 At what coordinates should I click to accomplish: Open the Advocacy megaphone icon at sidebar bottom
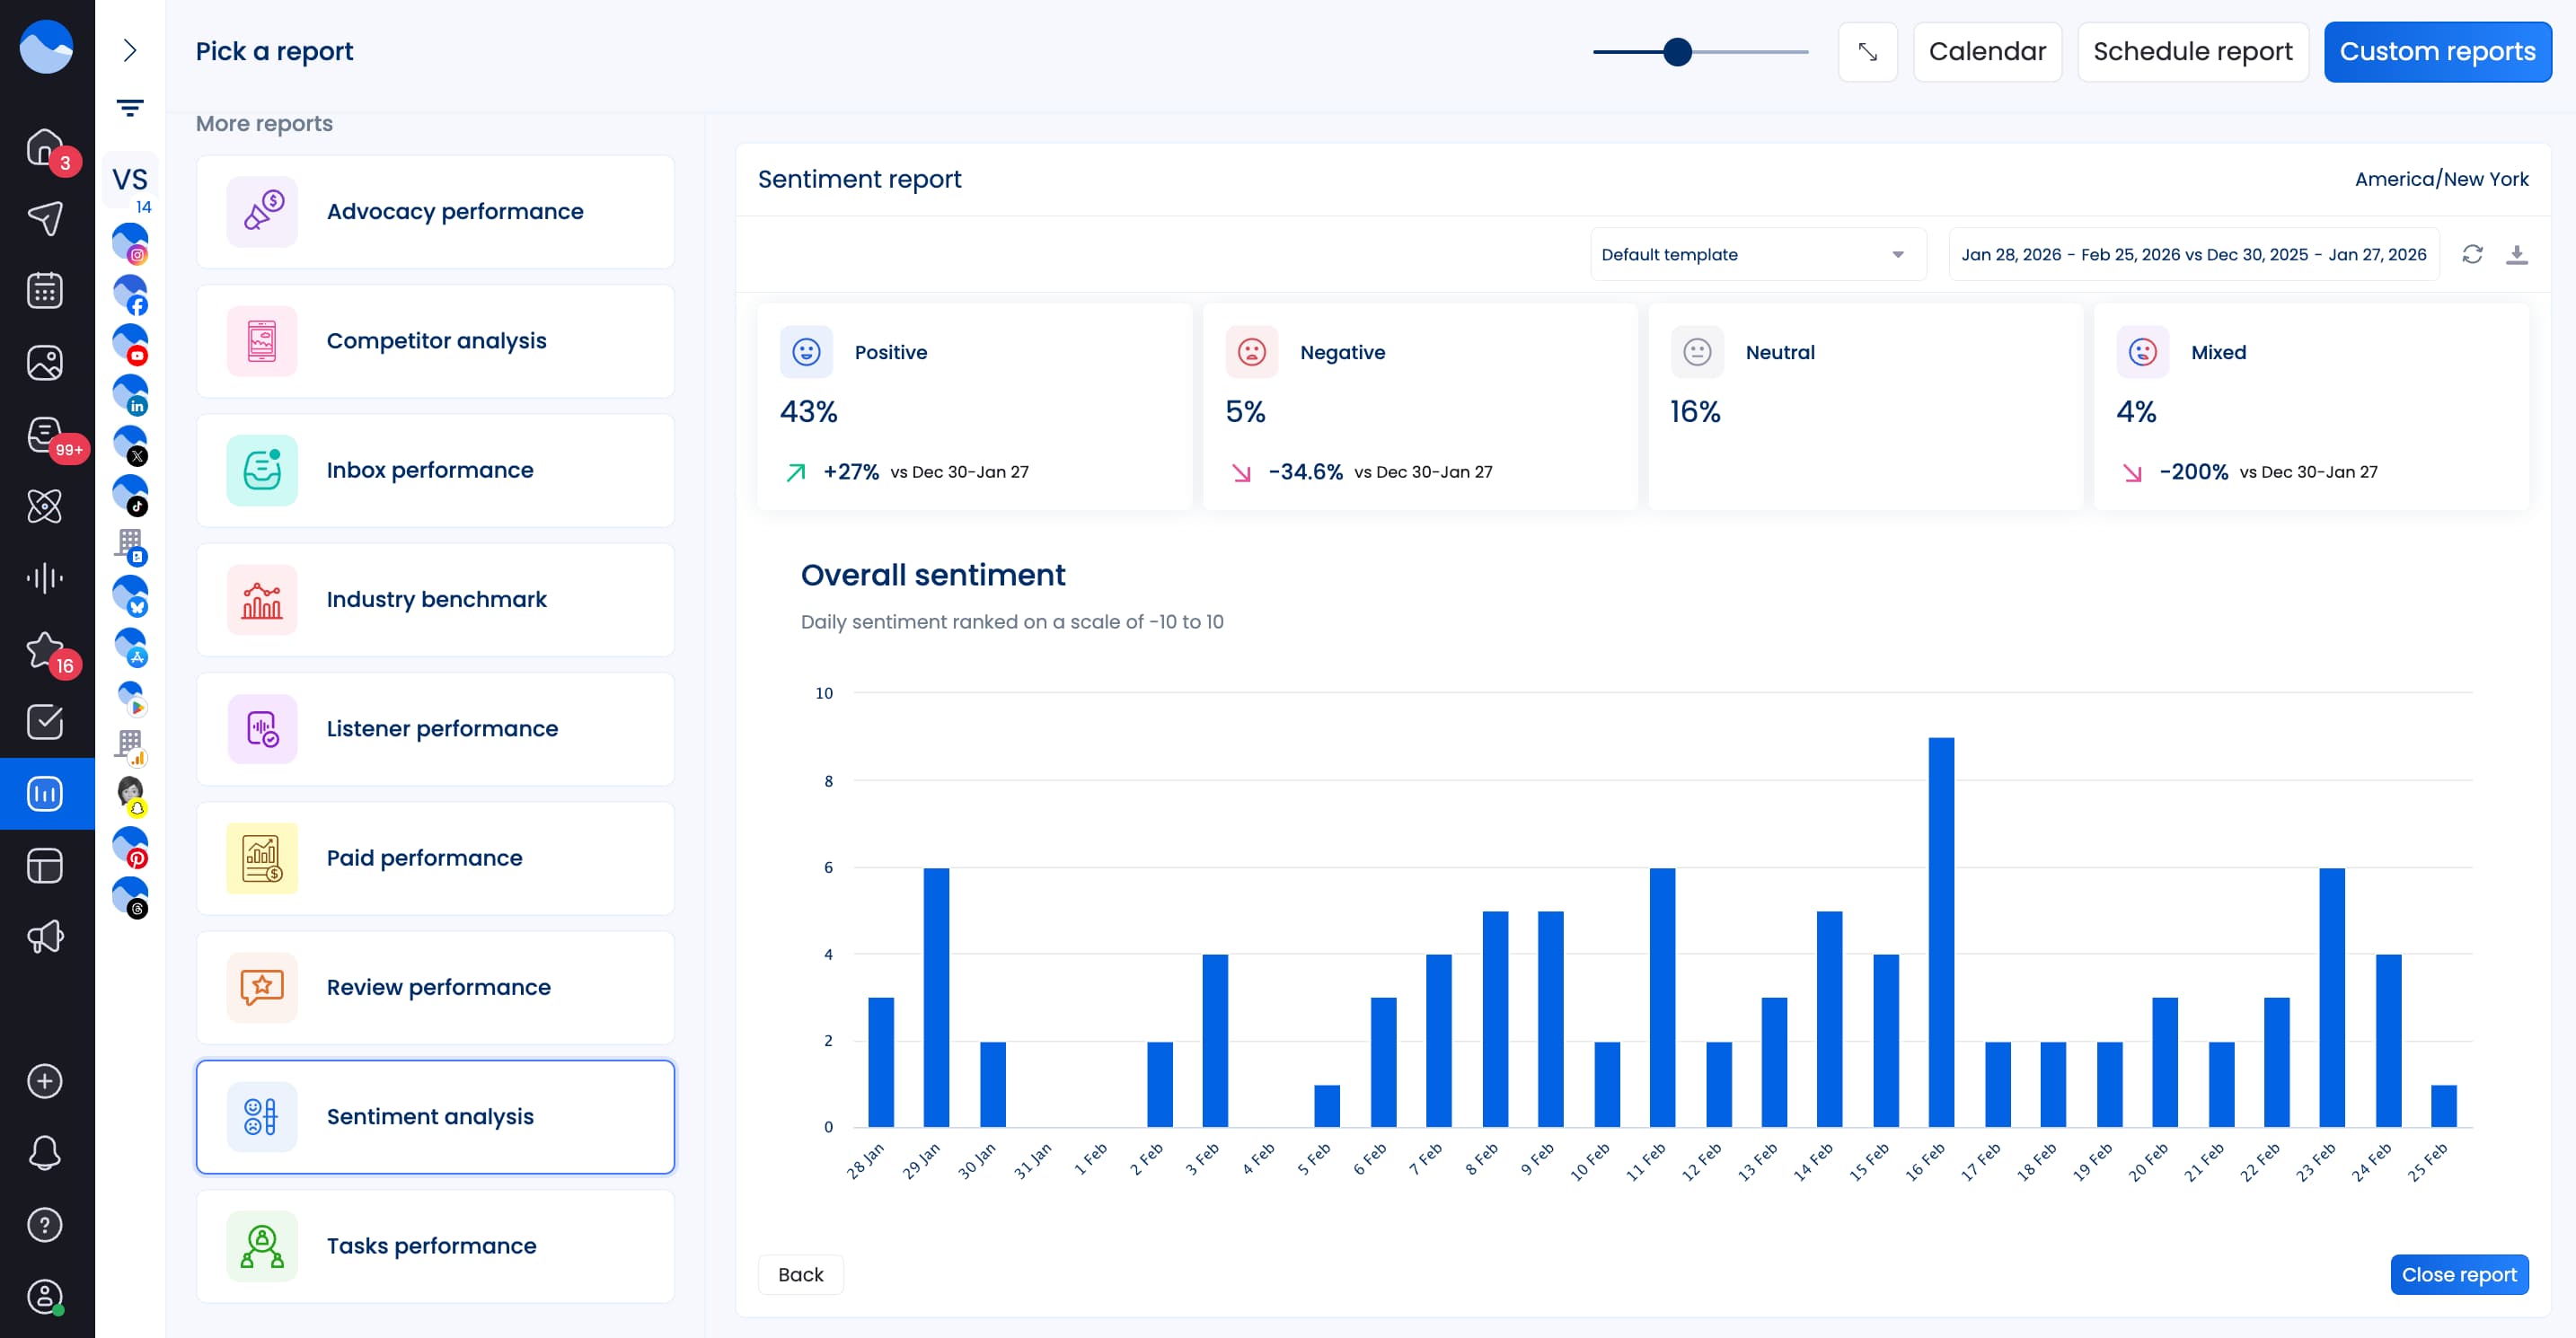click(45, 937)
